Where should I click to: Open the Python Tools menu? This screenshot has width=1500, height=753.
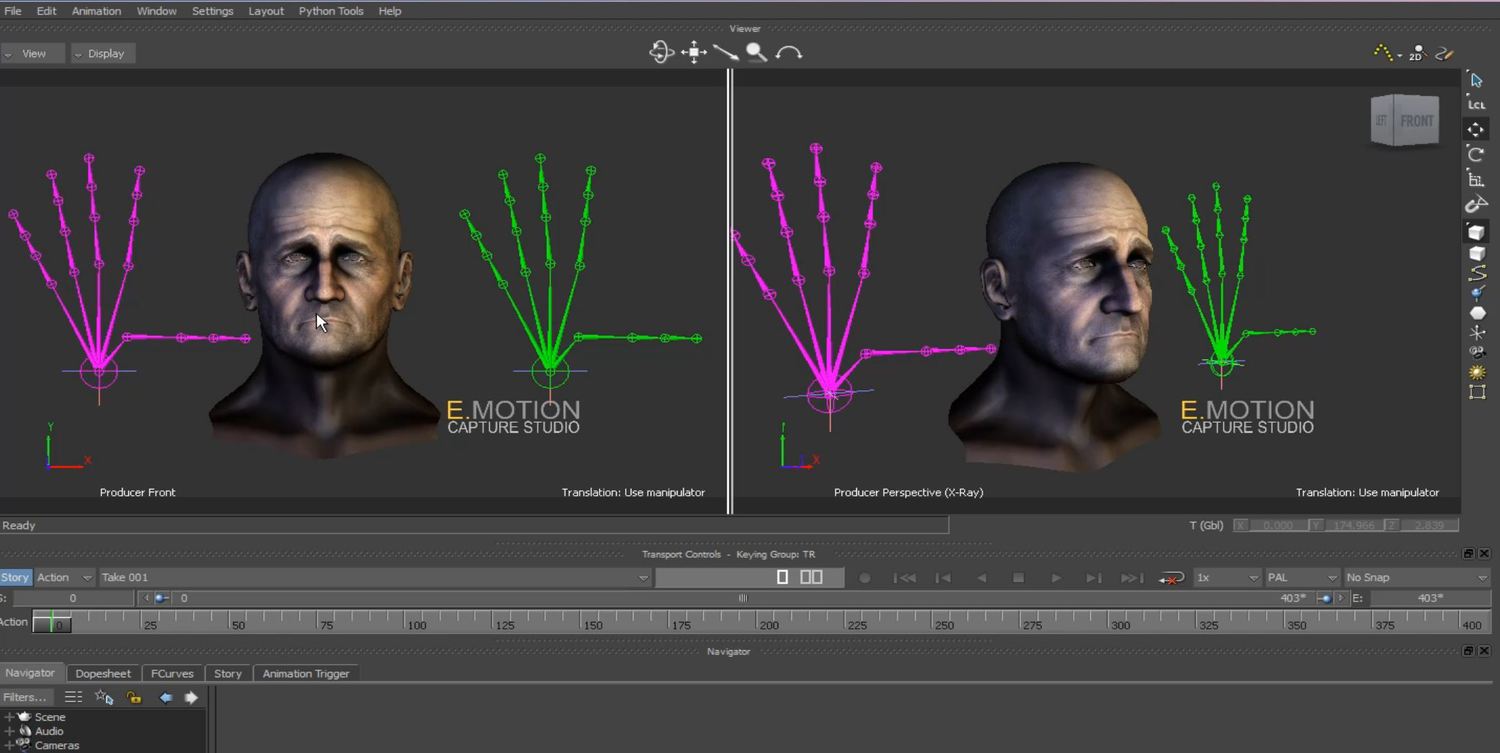coord(331,11)
